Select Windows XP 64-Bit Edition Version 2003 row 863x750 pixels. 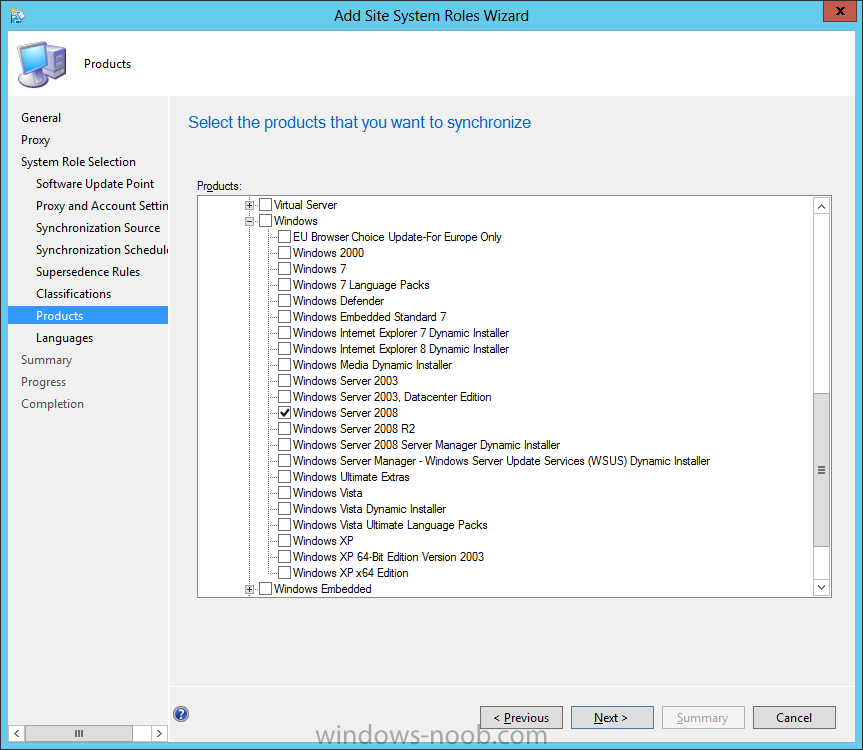388,557
